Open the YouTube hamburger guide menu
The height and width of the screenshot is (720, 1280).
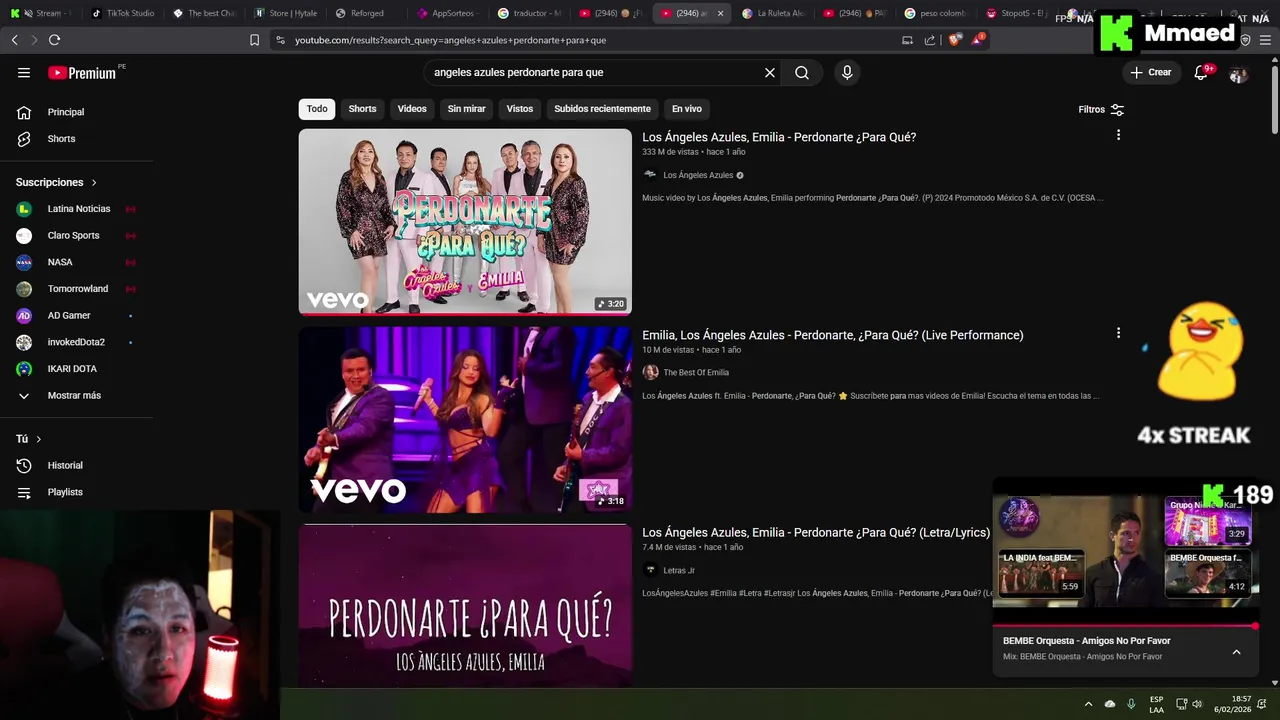coord(24,72)
